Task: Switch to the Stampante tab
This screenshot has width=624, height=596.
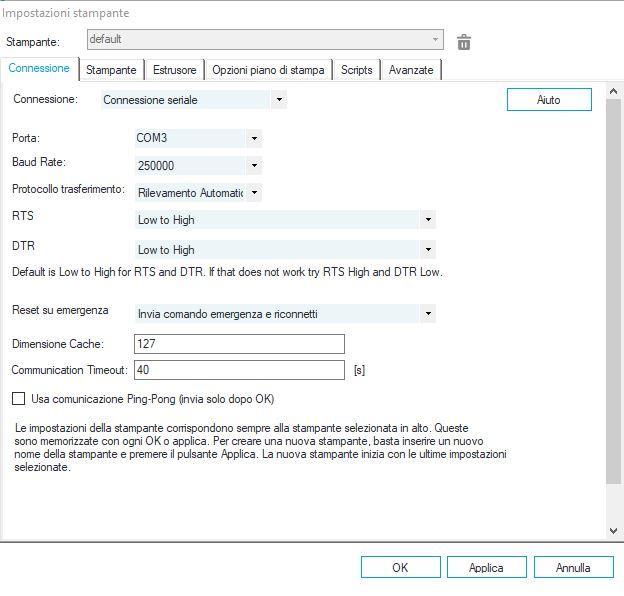Action: point(111,70)
